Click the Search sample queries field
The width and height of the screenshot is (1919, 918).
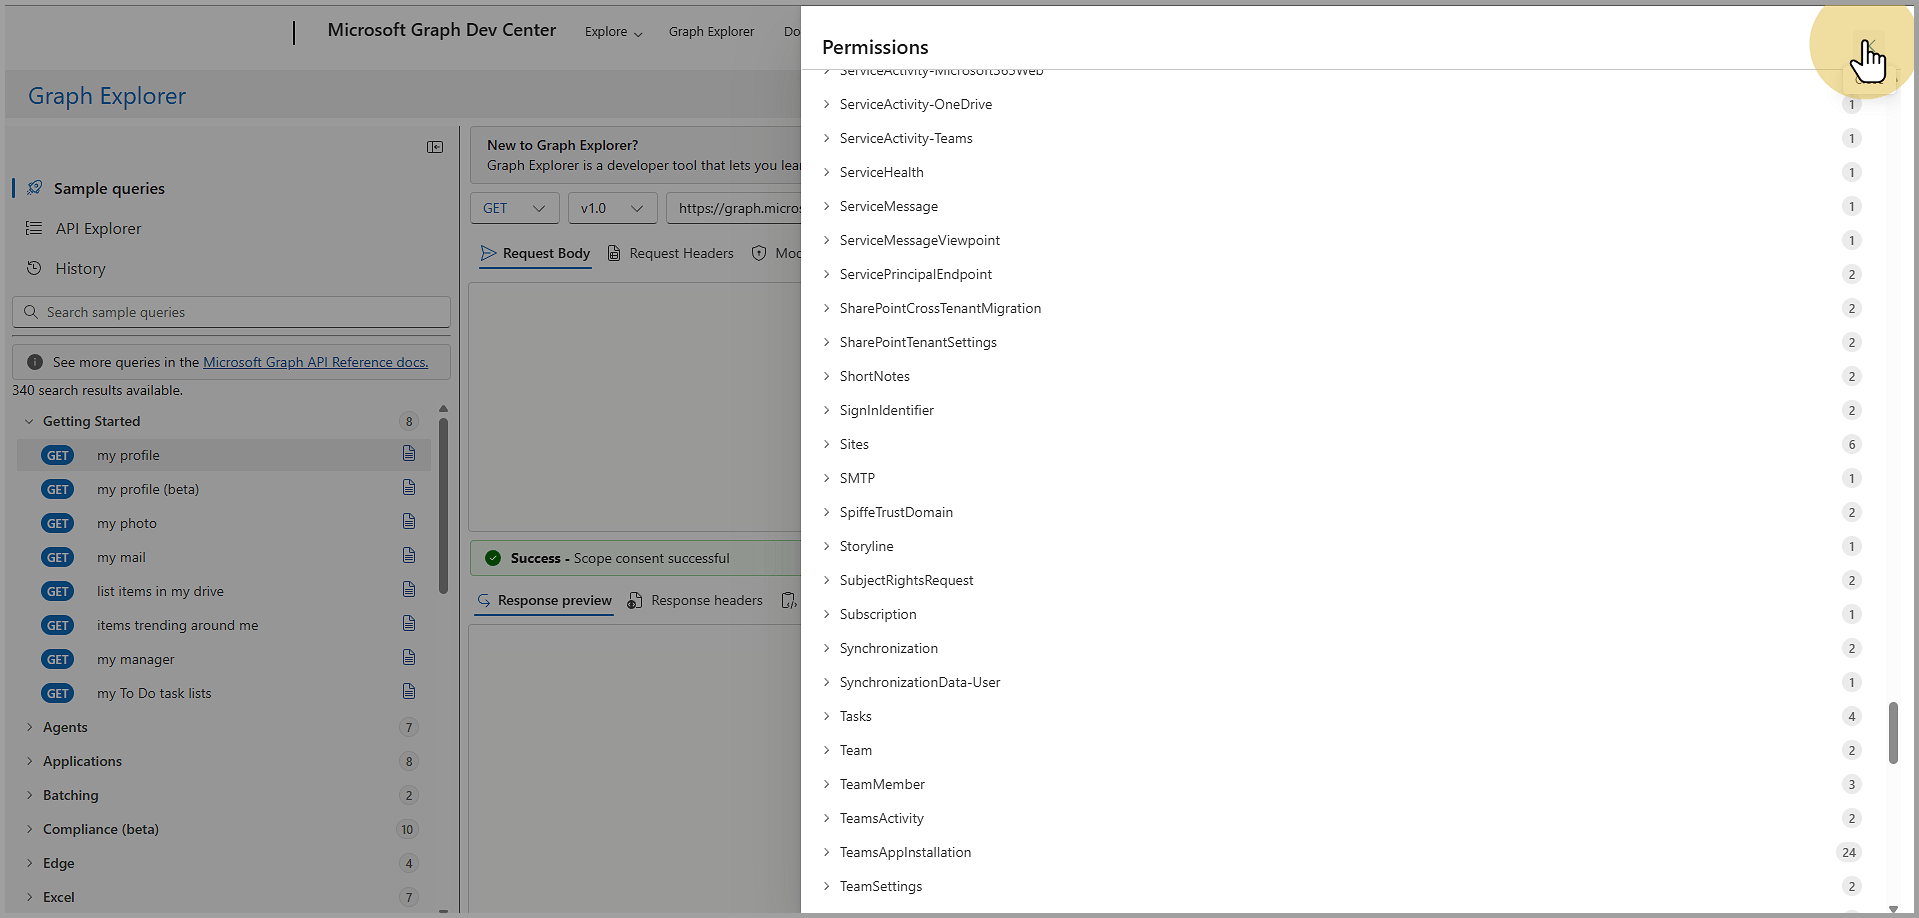240,312
